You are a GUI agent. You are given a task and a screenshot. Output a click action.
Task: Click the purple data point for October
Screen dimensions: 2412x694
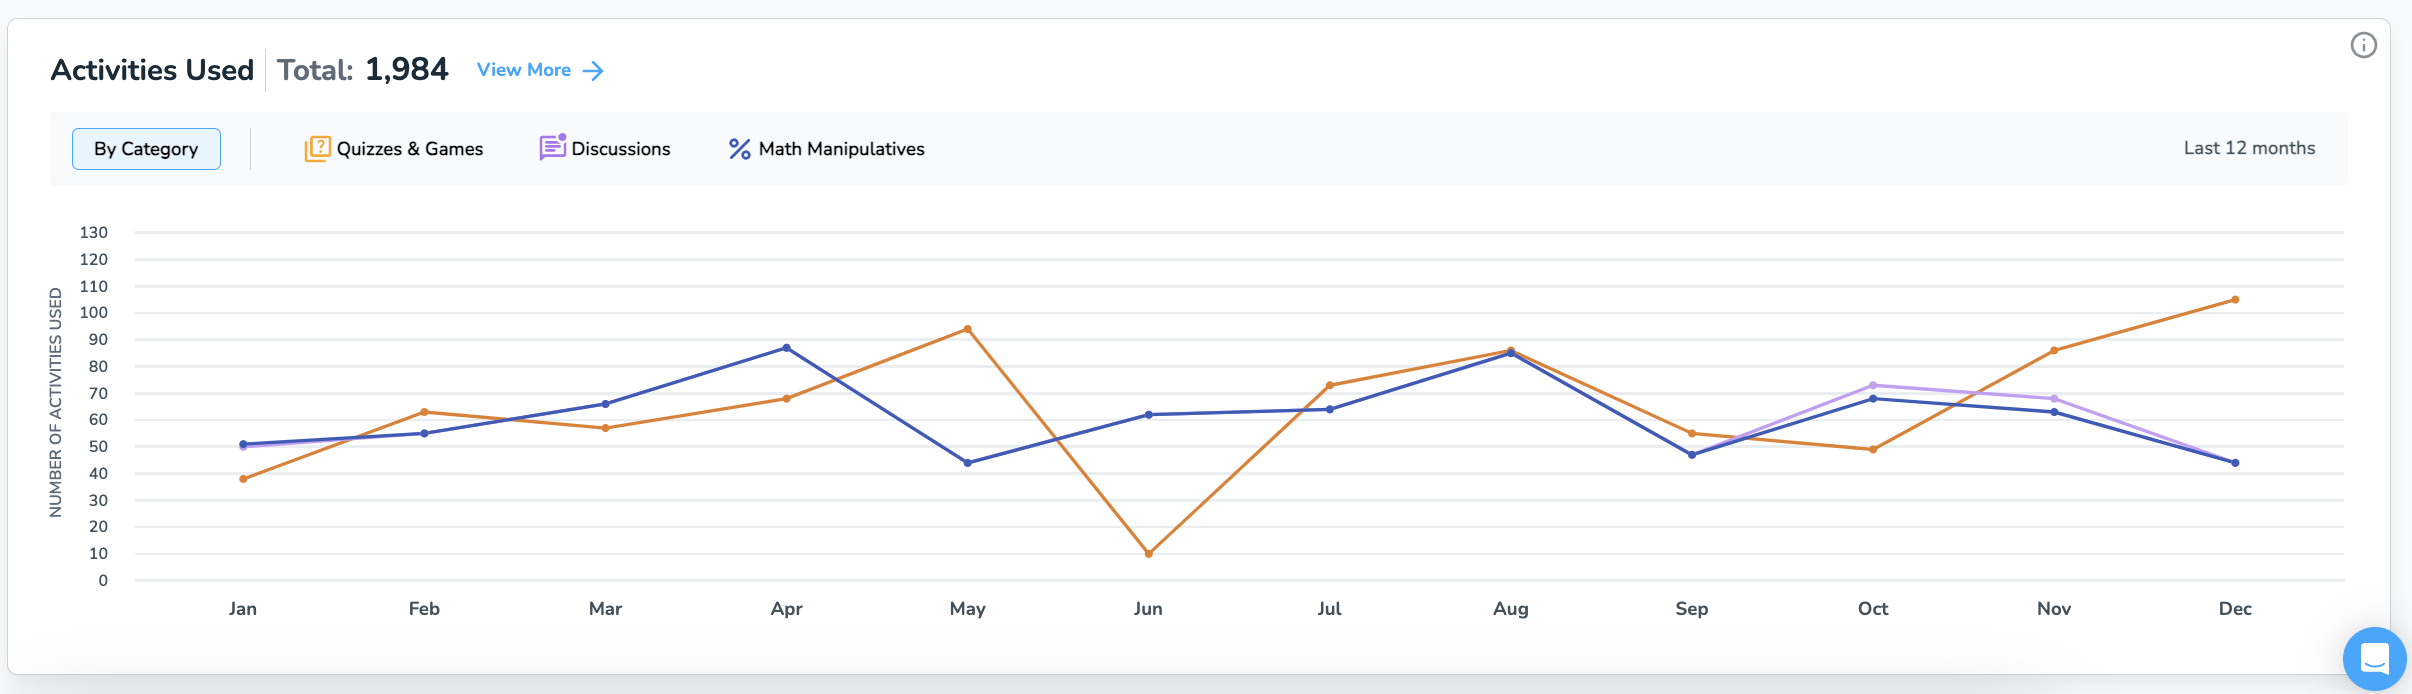click(1873, 385)
